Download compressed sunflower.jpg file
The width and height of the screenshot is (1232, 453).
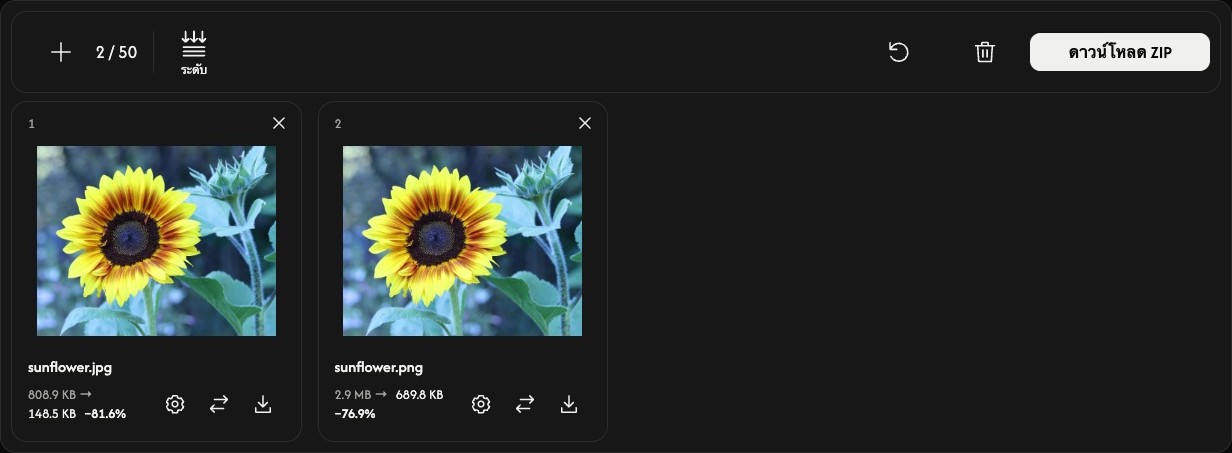pyautogui.click(x=263, y=404)
